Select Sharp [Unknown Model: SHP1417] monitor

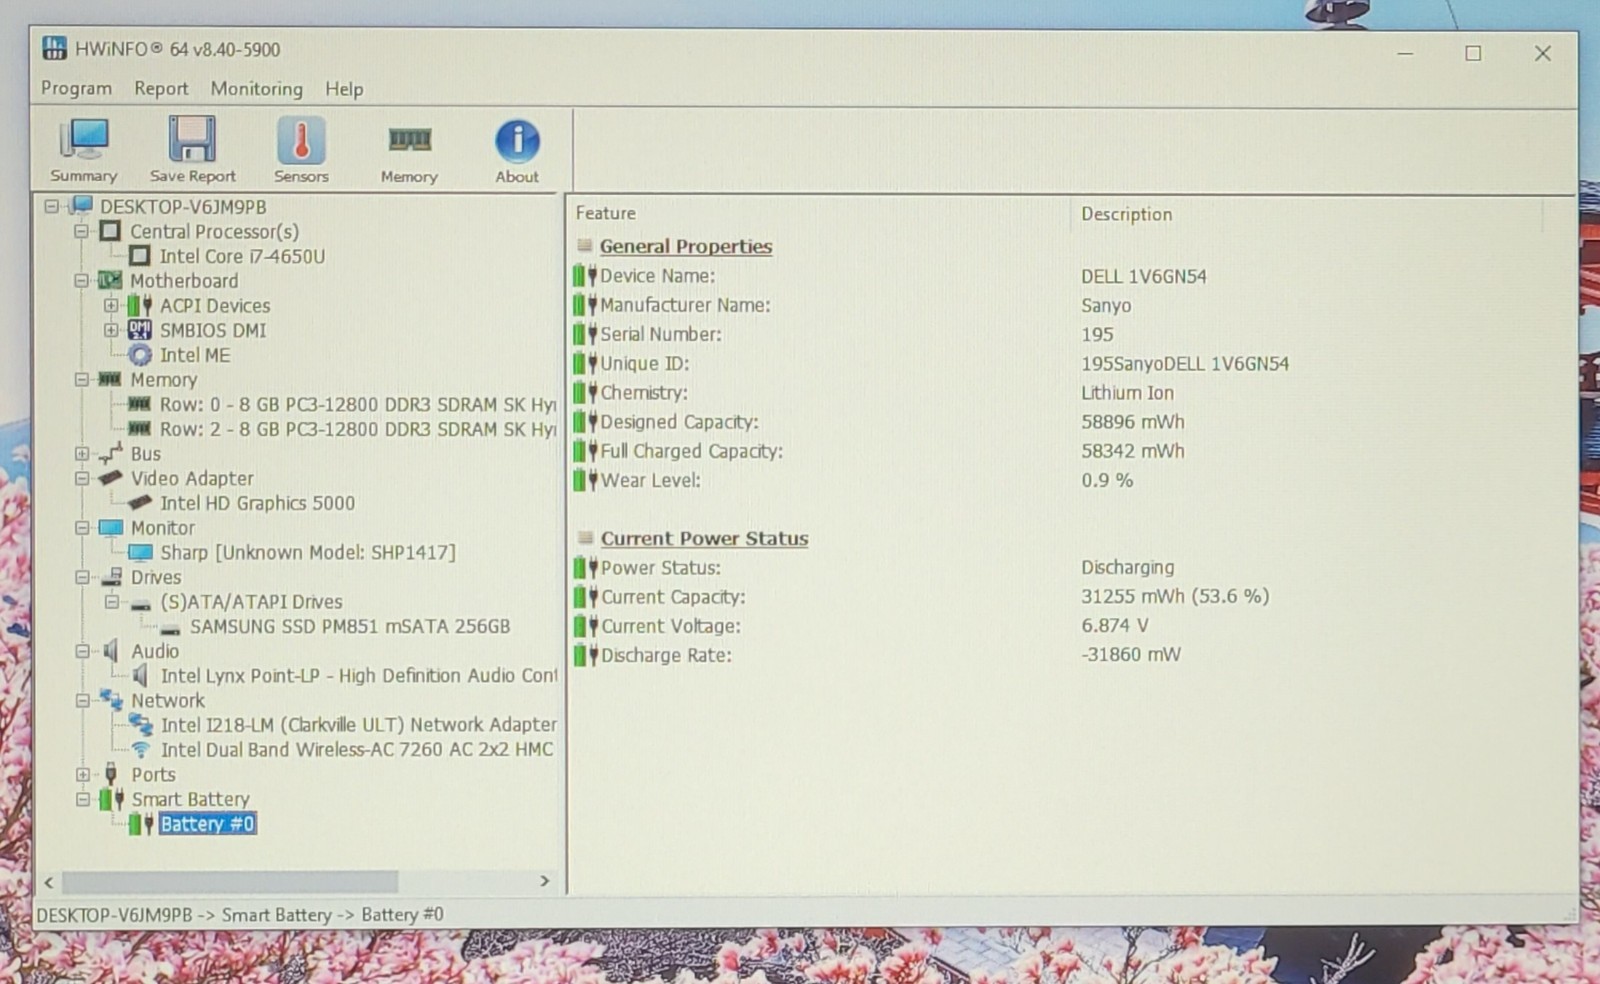307,552
